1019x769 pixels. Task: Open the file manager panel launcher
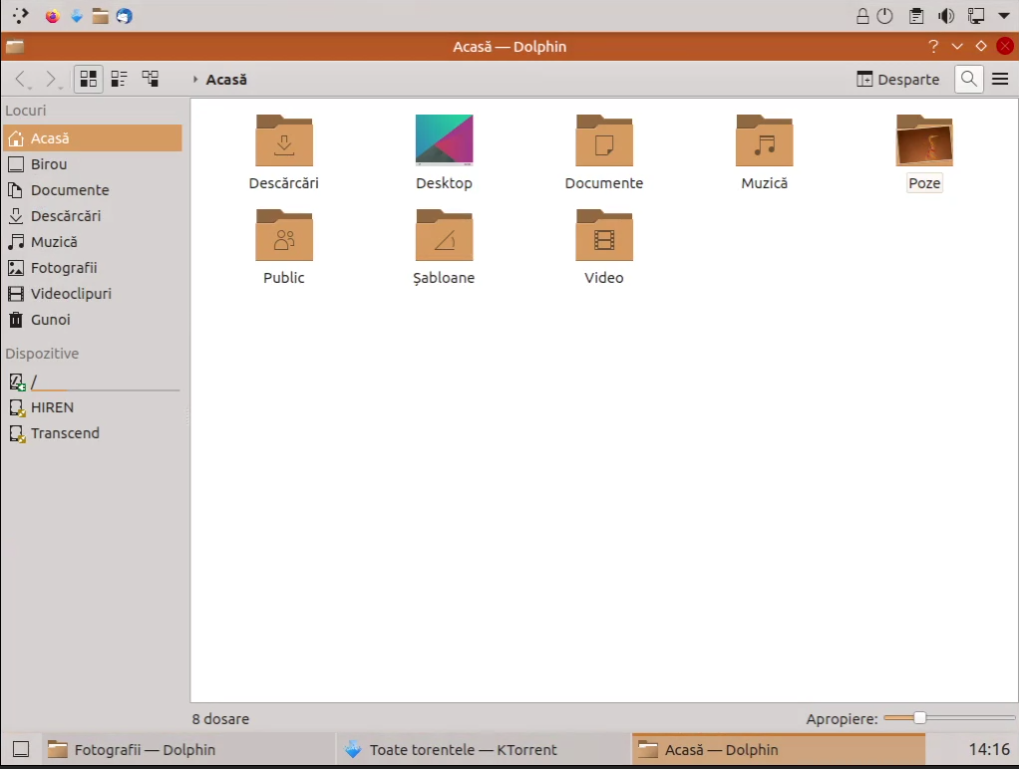(100, 16)
